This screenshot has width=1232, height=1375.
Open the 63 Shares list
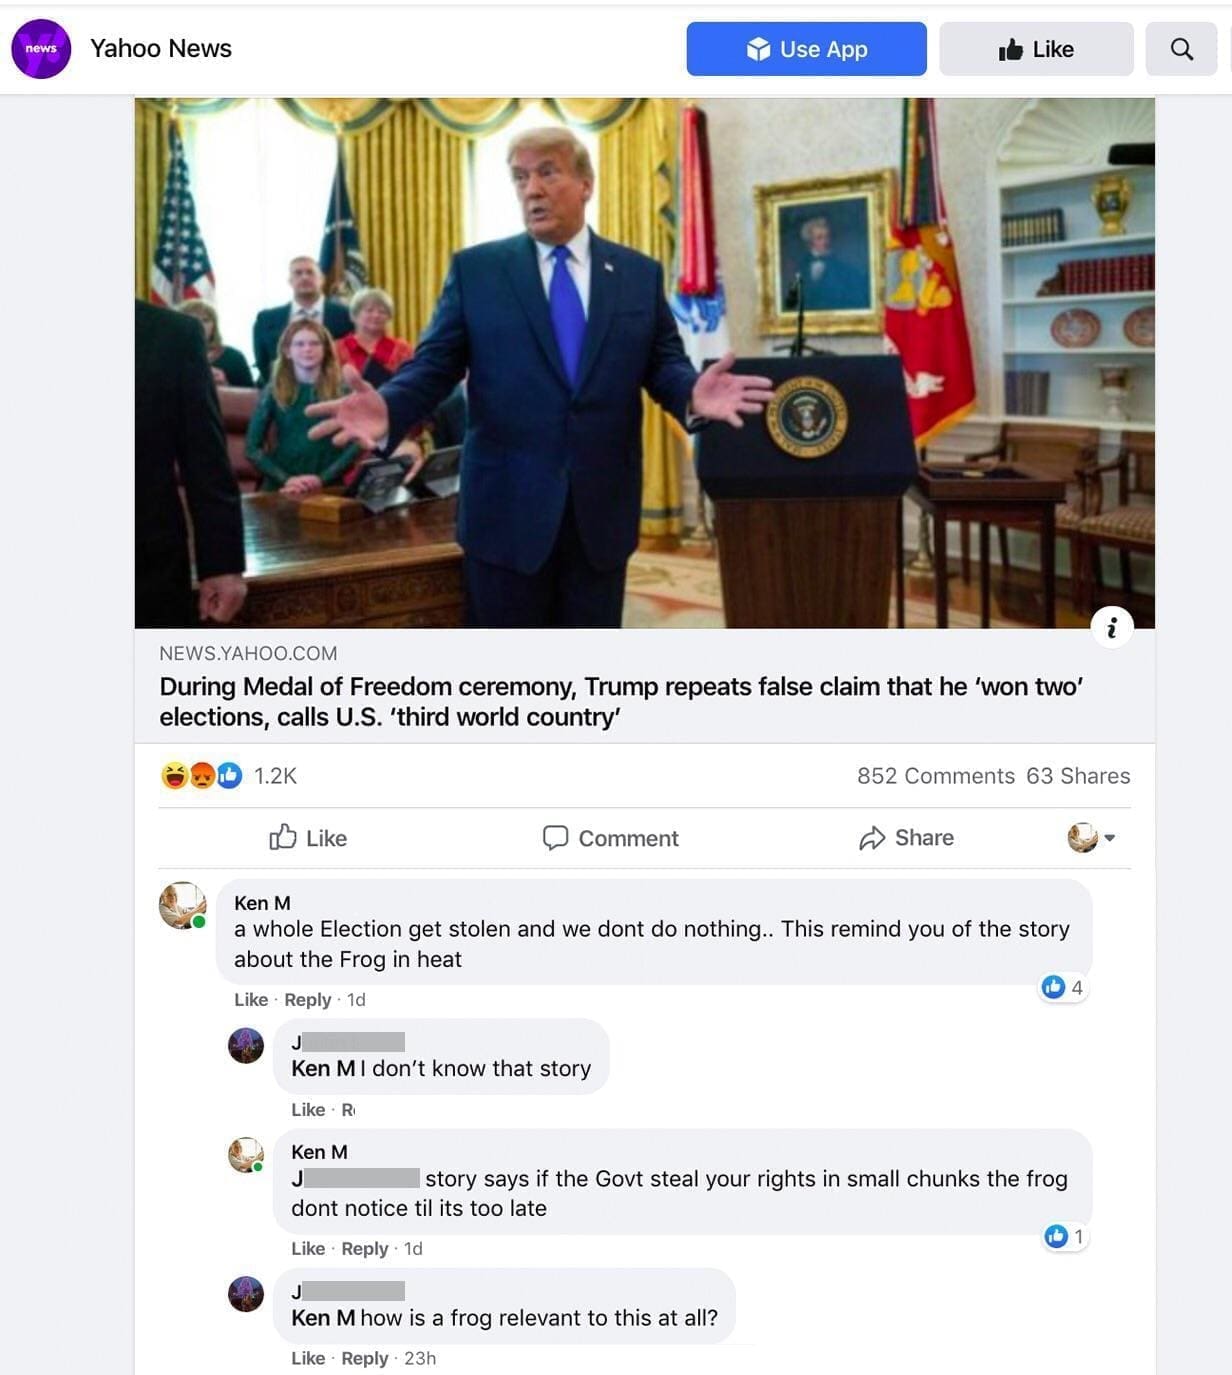coord(1078,776)
